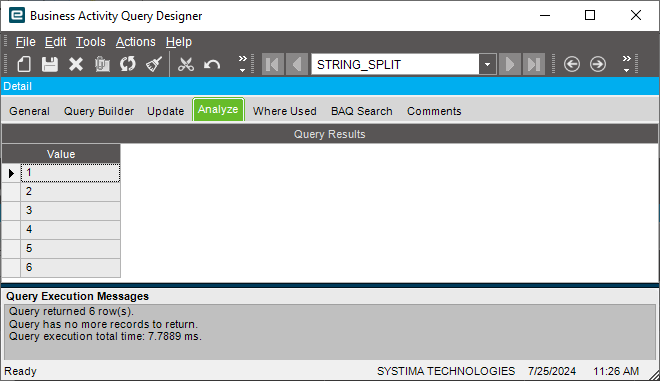This screenshot has width=660, height=381.
Task: Click "Query returned 6 row(s)." message
Action: tap(71, 312)
